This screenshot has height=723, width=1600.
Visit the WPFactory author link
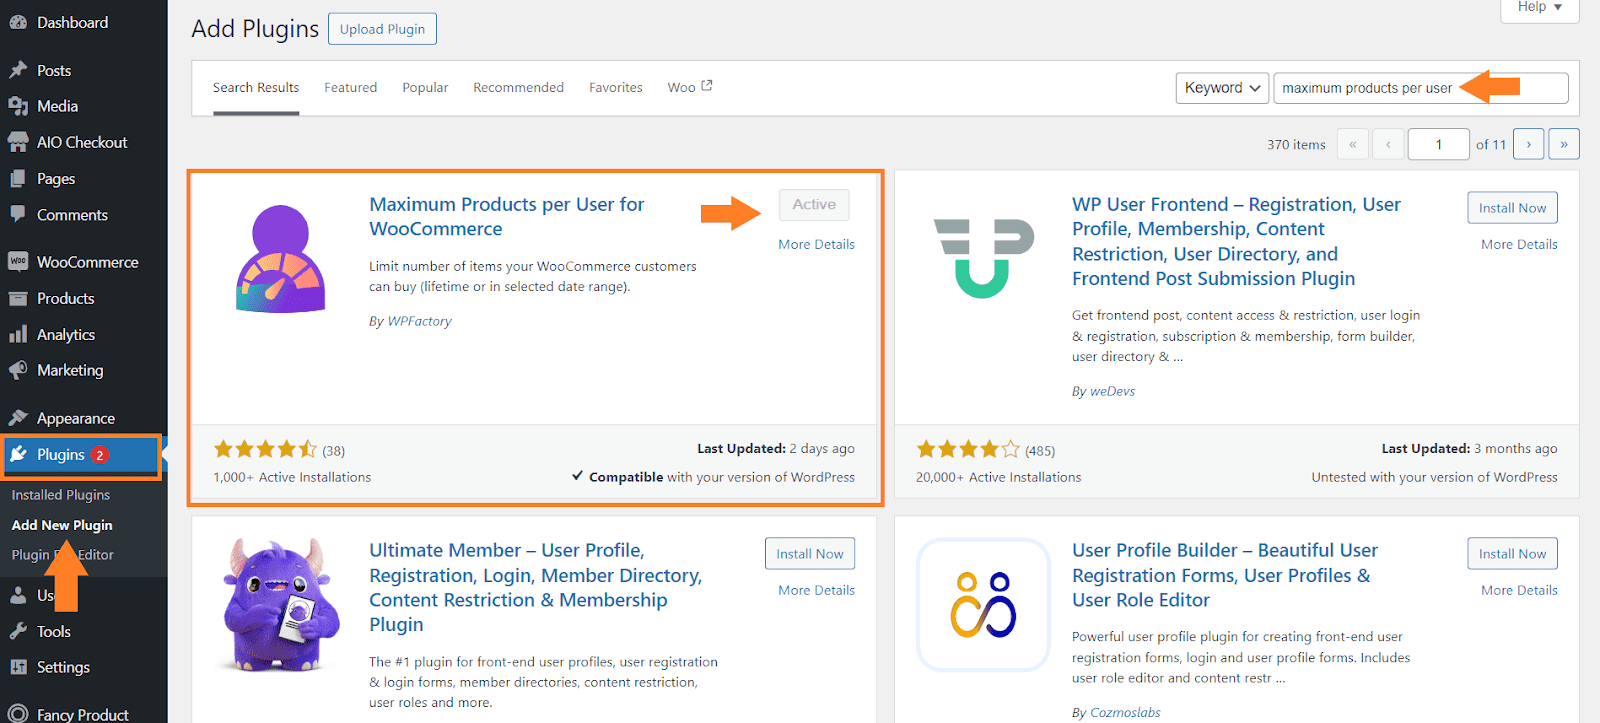(x=419, y=321)
